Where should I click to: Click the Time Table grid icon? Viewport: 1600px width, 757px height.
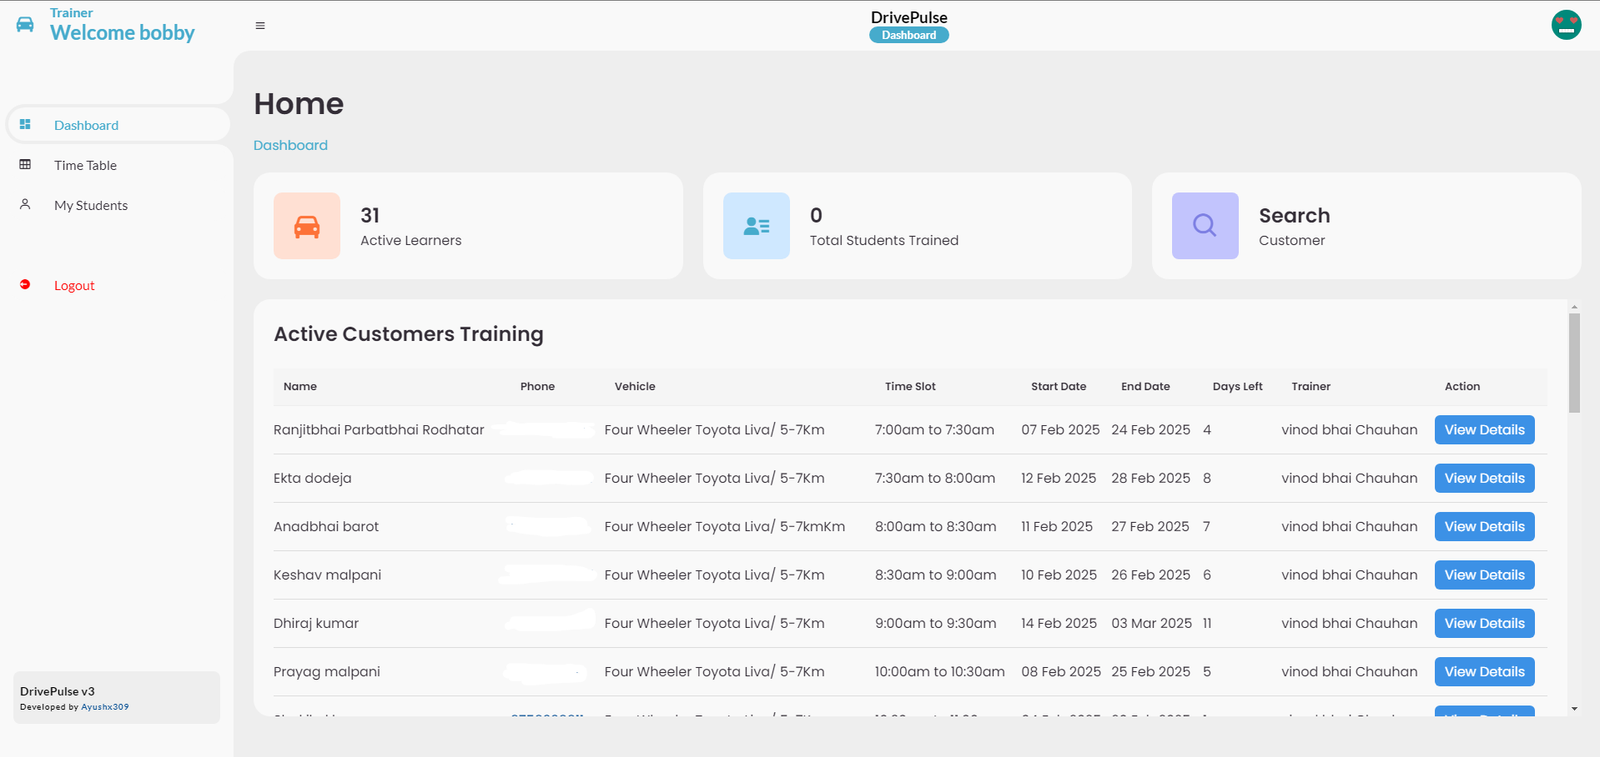tap(25, 165)
